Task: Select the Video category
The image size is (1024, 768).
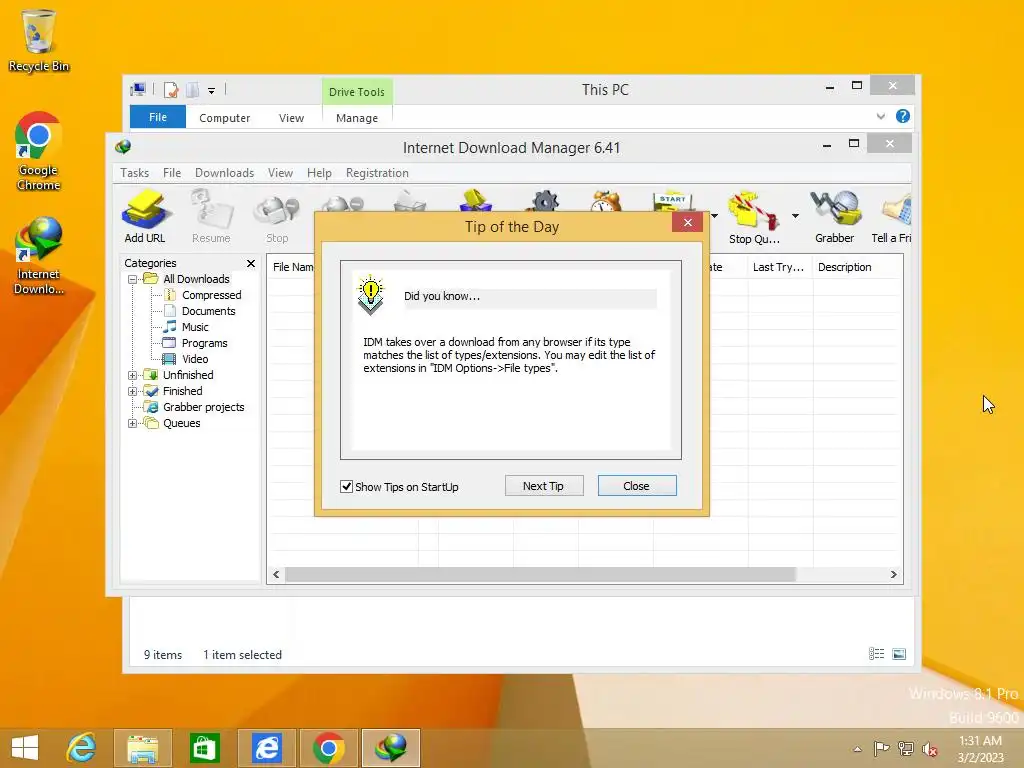Action: pos(195,359)
